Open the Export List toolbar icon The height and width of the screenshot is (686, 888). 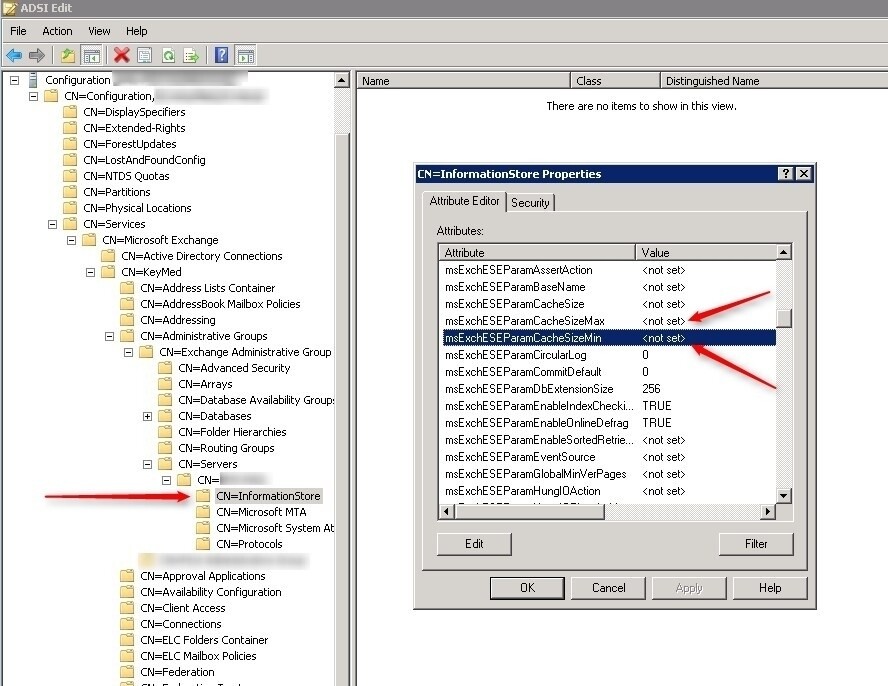190,55
